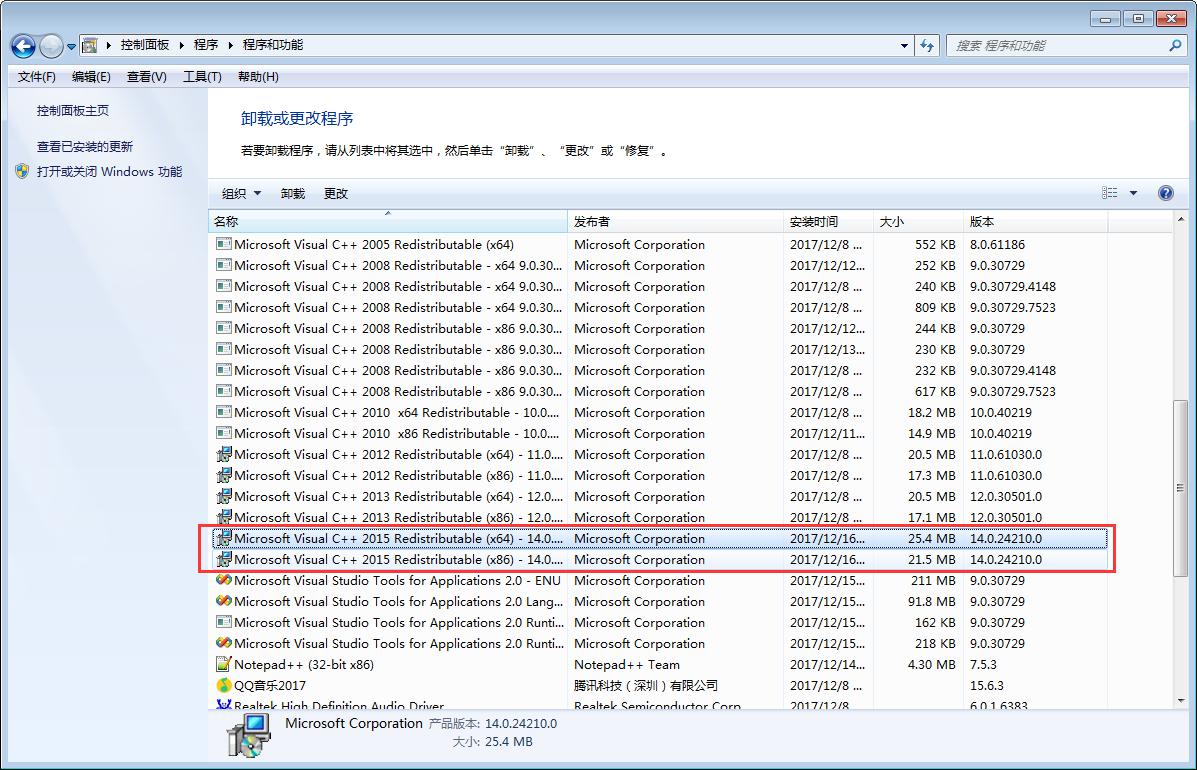
Task: Open 打开或关闭 Windows 功能 link
Action: (x=109, y=172)
